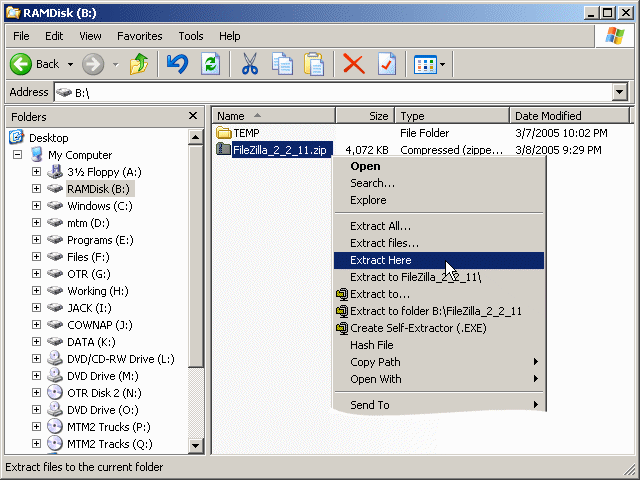Expand the Windows (C:) drive node

tap(36, 206)
